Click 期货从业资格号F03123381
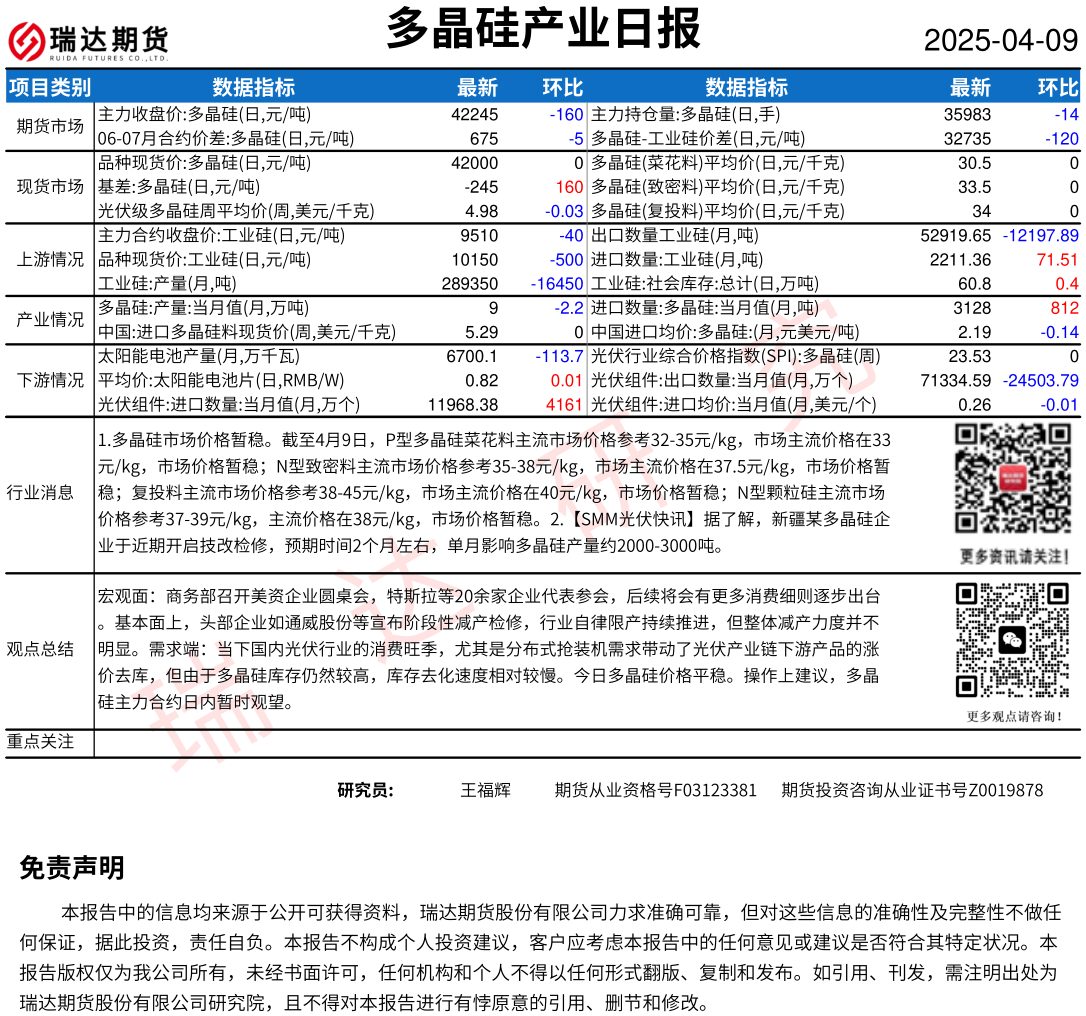 (656, 790)
